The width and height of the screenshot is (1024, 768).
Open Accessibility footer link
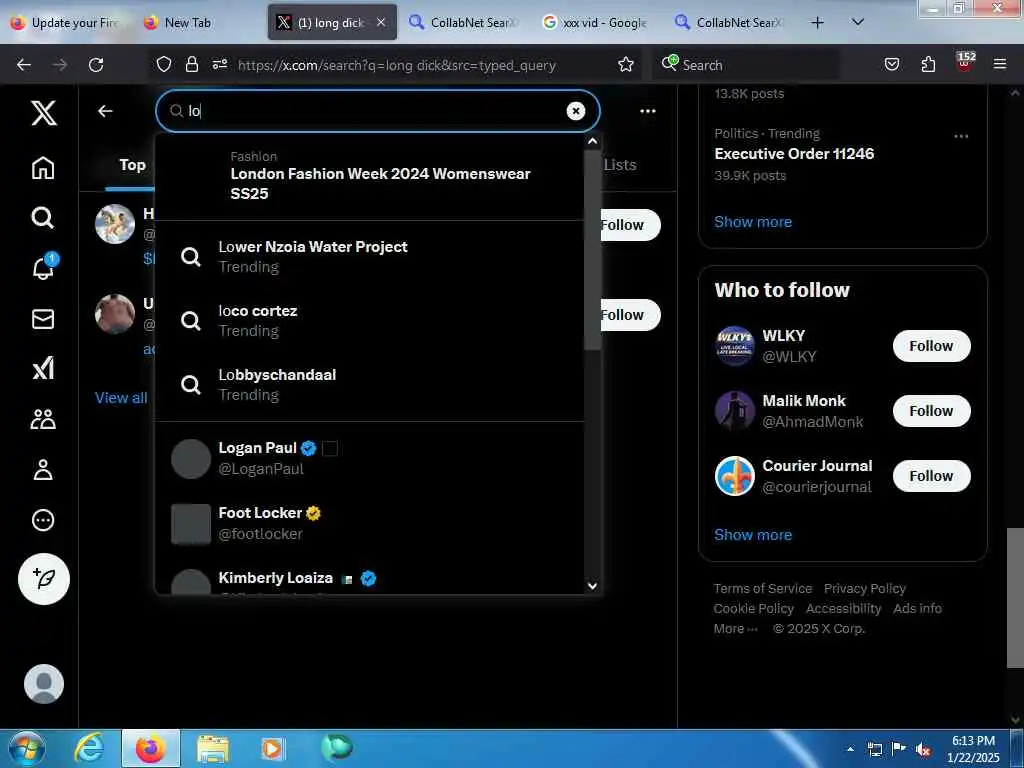click(x=843, y=609)
